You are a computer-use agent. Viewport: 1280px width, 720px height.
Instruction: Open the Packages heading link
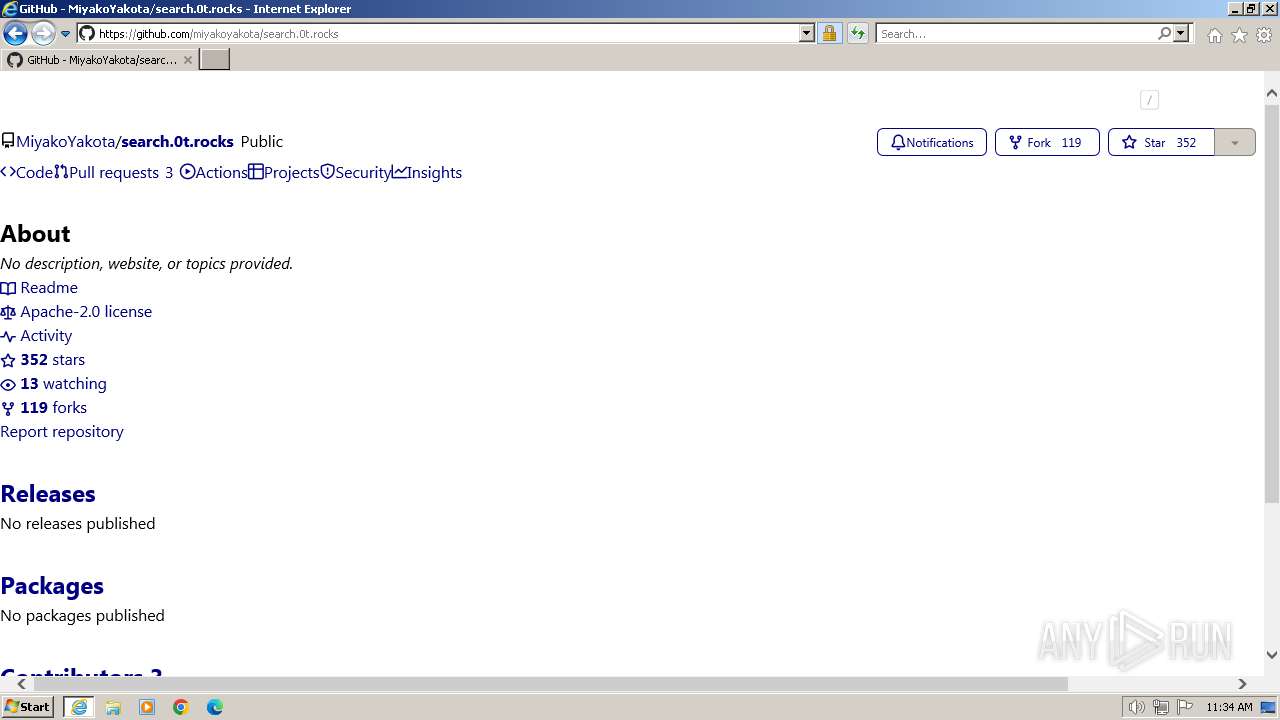tap(52, 586)
